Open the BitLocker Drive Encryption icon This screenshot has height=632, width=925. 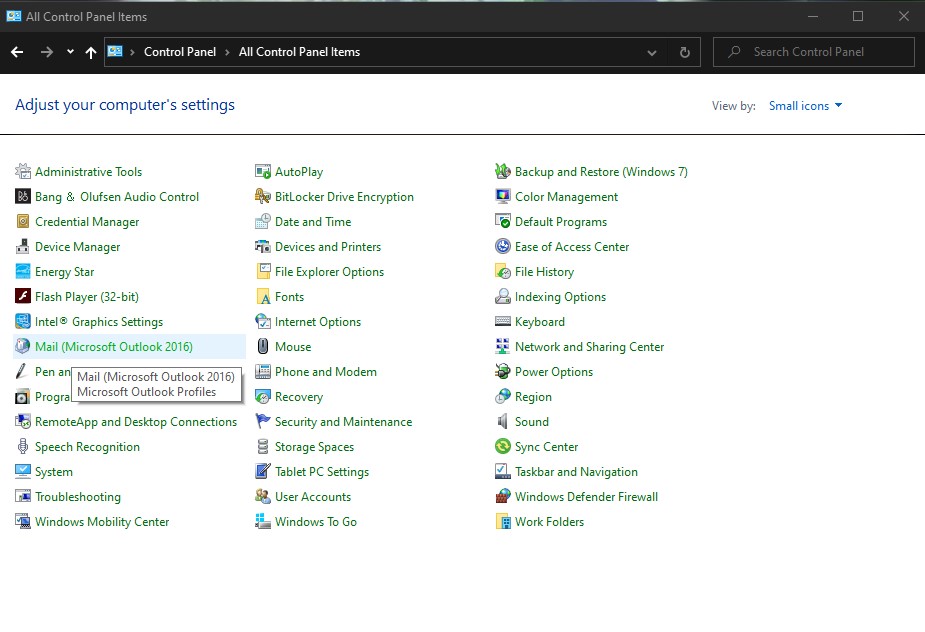263,197
